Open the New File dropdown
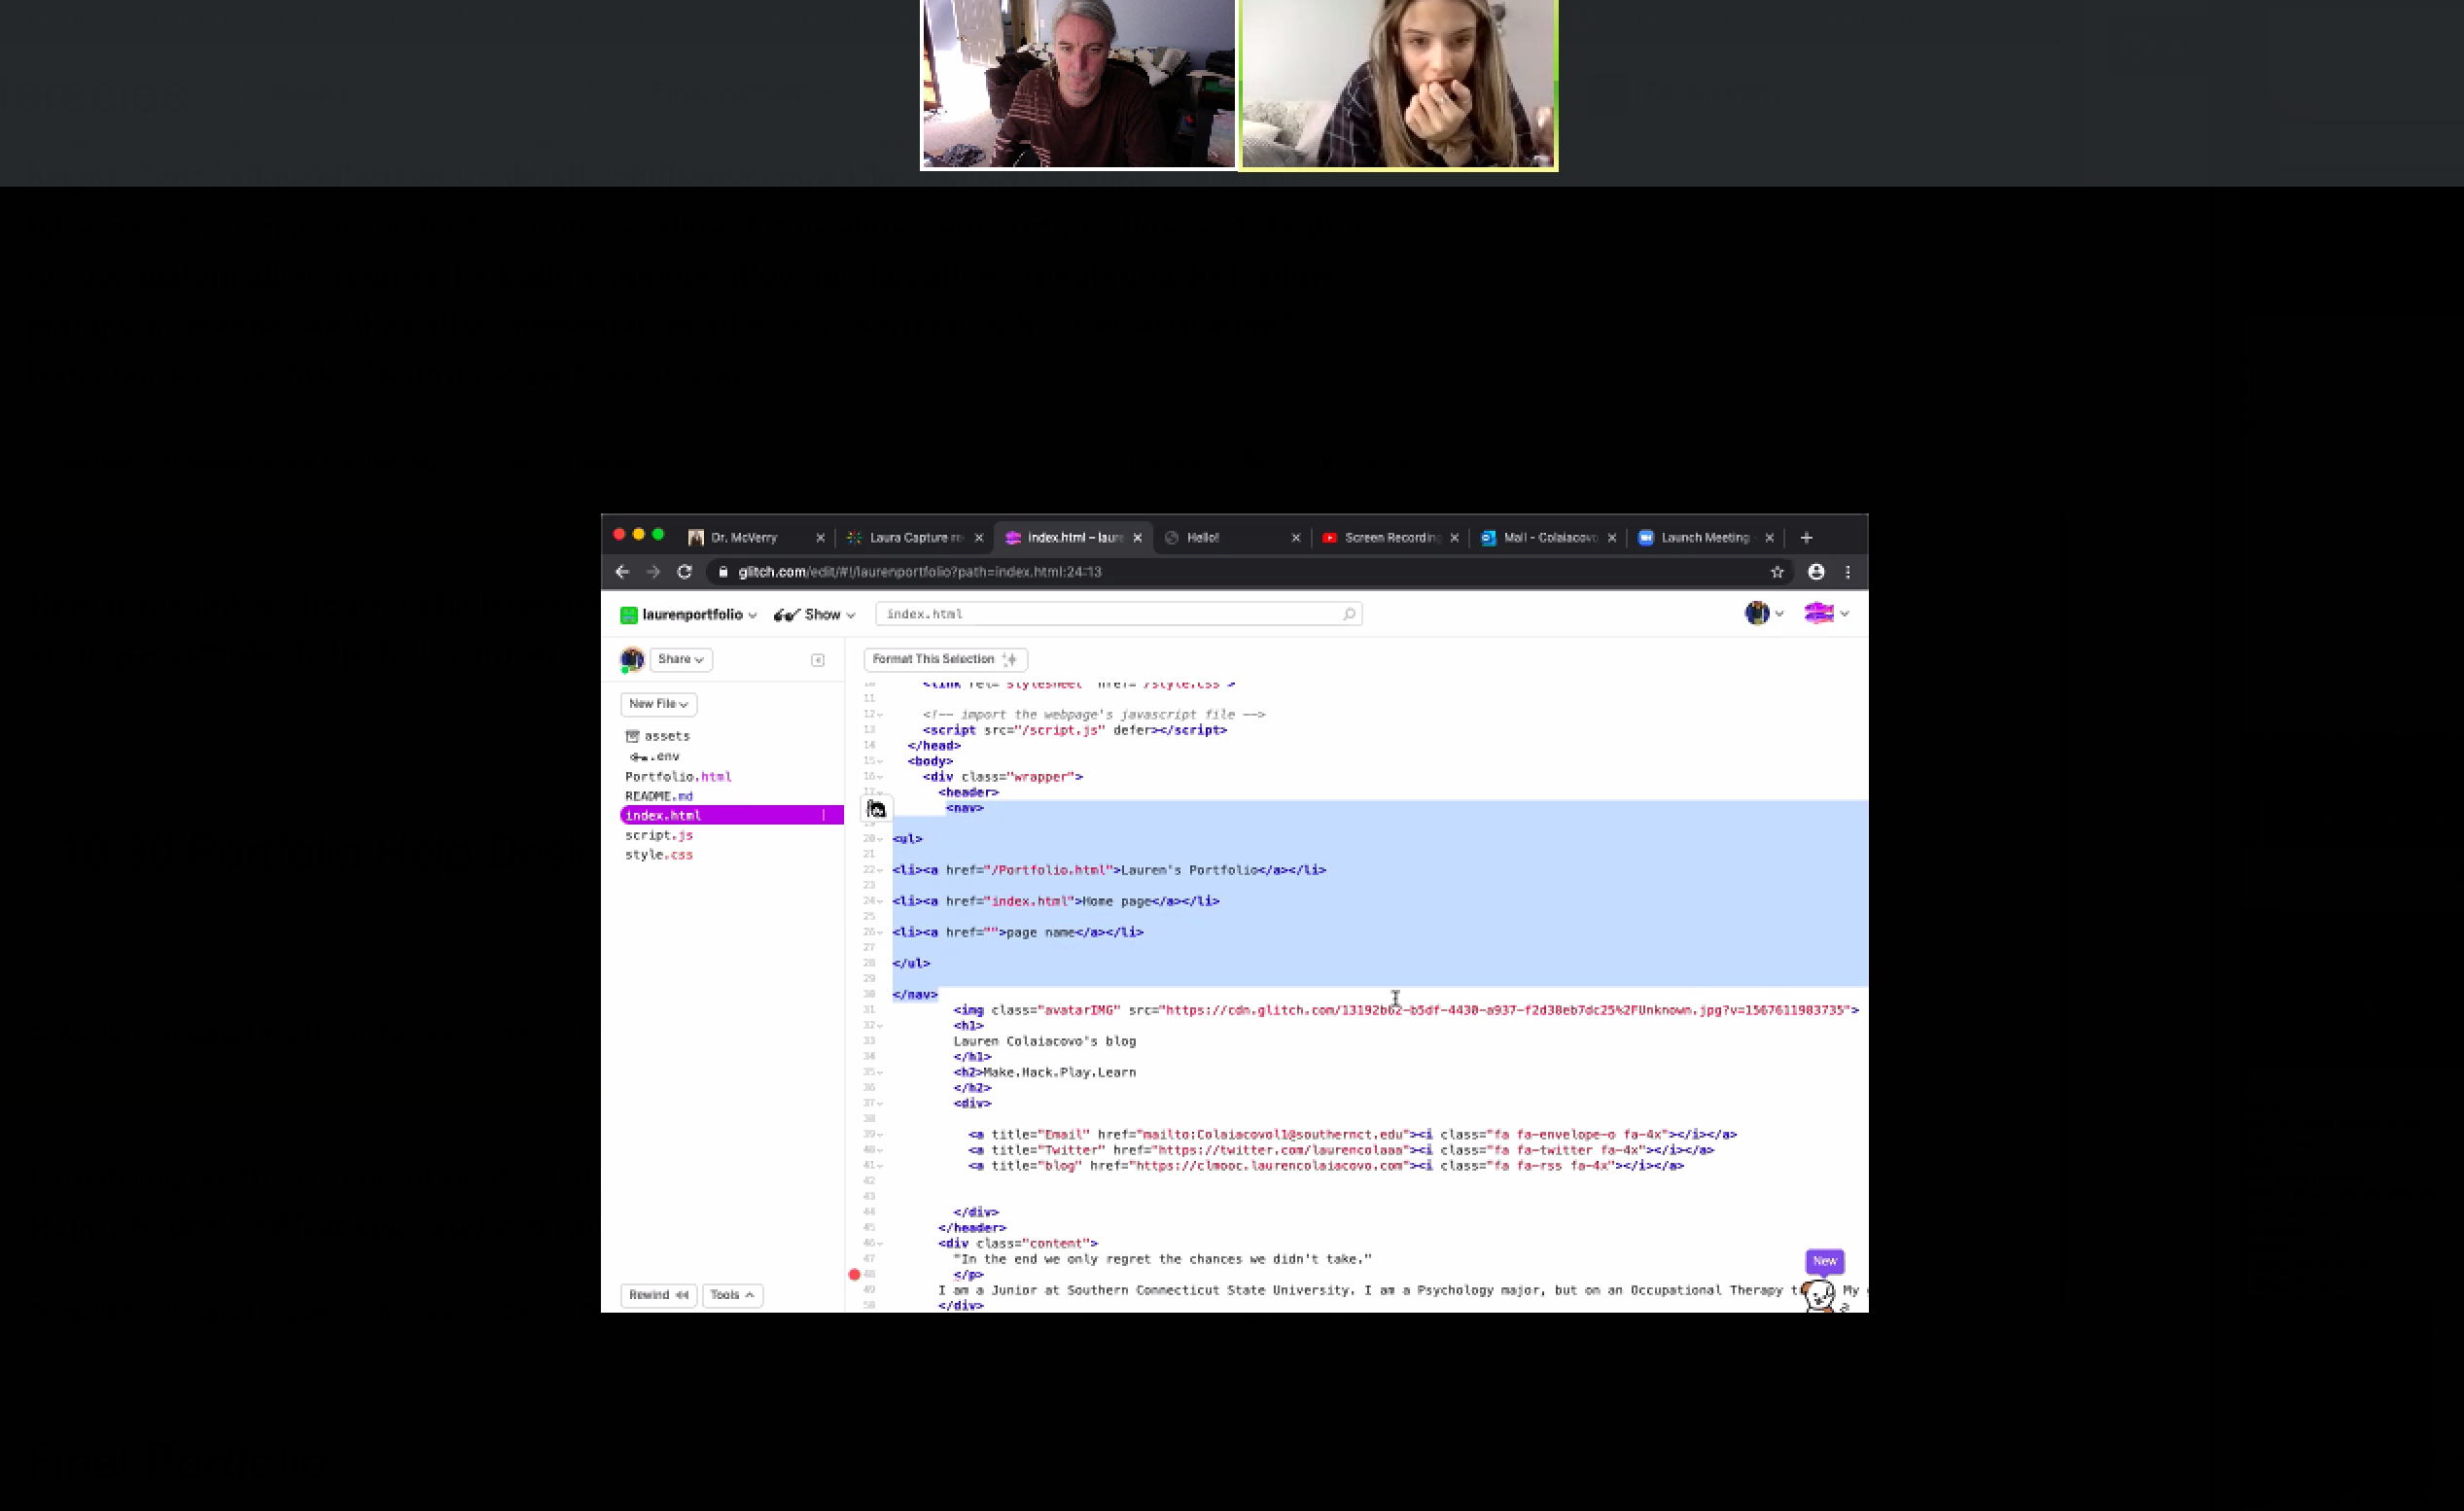2464x1511 pixels. tap(658, 704)
